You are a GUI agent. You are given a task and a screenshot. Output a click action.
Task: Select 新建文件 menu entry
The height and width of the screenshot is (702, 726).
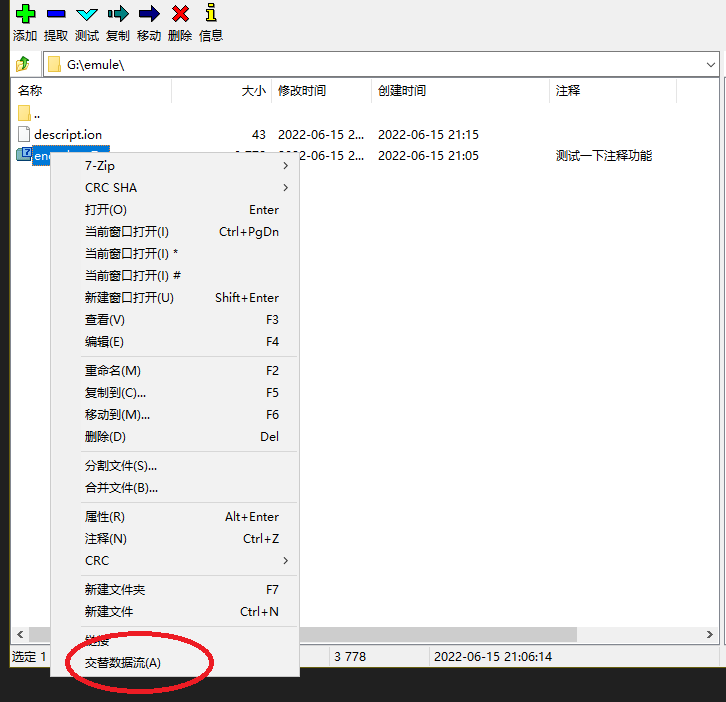[x=175, y=612]
